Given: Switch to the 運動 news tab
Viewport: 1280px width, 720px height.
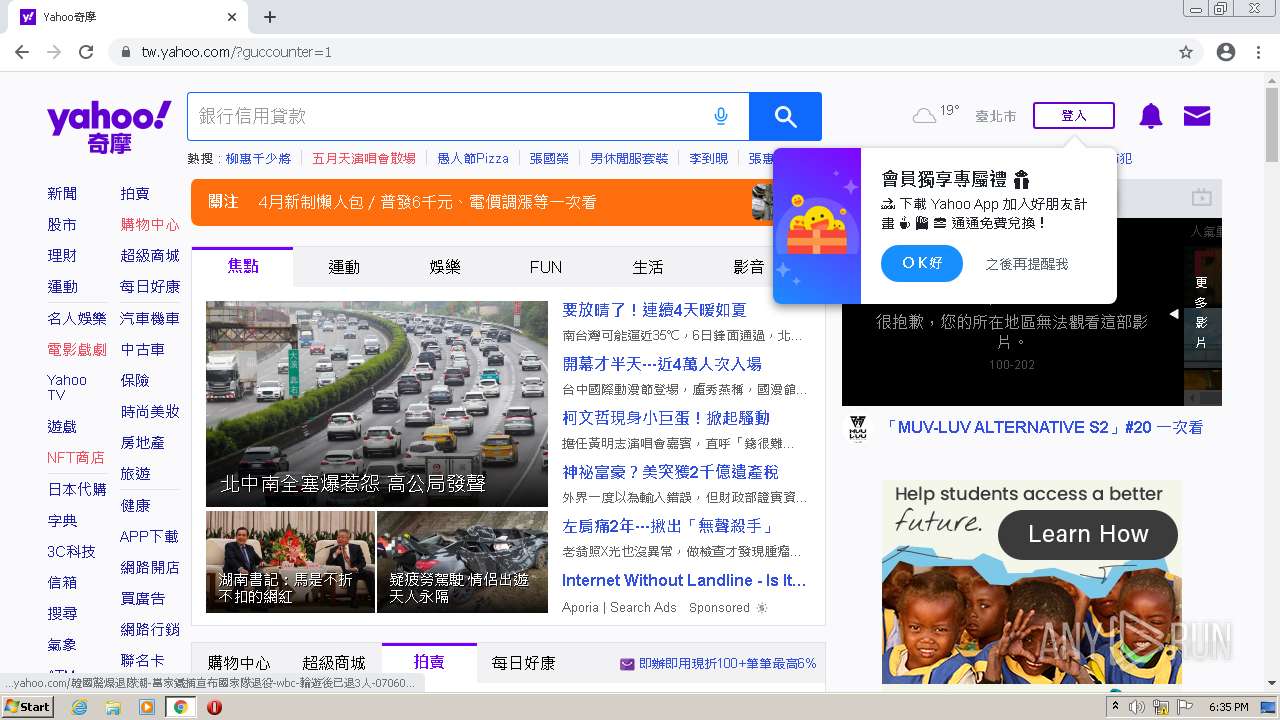Looking at the screenshot, I should (x=344, y=267).
